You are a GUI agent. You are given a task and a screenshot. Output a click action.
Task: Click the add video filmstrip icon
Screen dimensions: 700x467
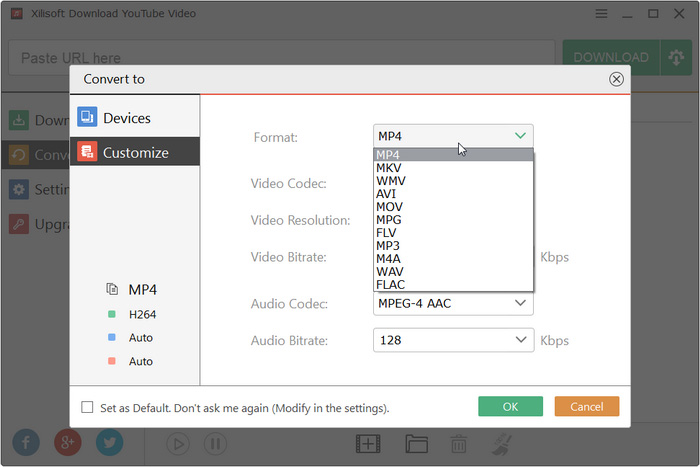tap(368, 444)
